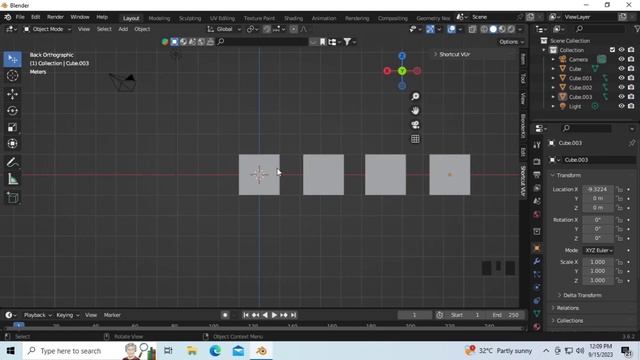Open the Modifiers wrench properties tab
Screen dimensions: 640x360
pos(537,261)
